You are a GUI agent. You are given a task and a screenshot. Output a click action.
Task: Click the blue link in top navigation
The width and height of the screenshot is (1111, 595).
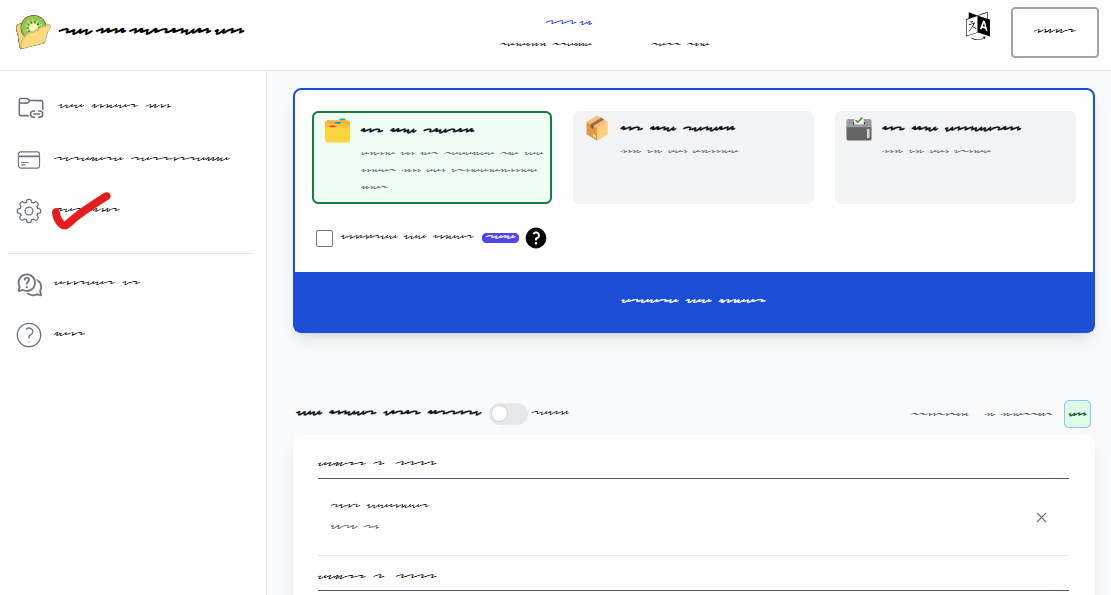pyautogui.click(x=568, y=22)
